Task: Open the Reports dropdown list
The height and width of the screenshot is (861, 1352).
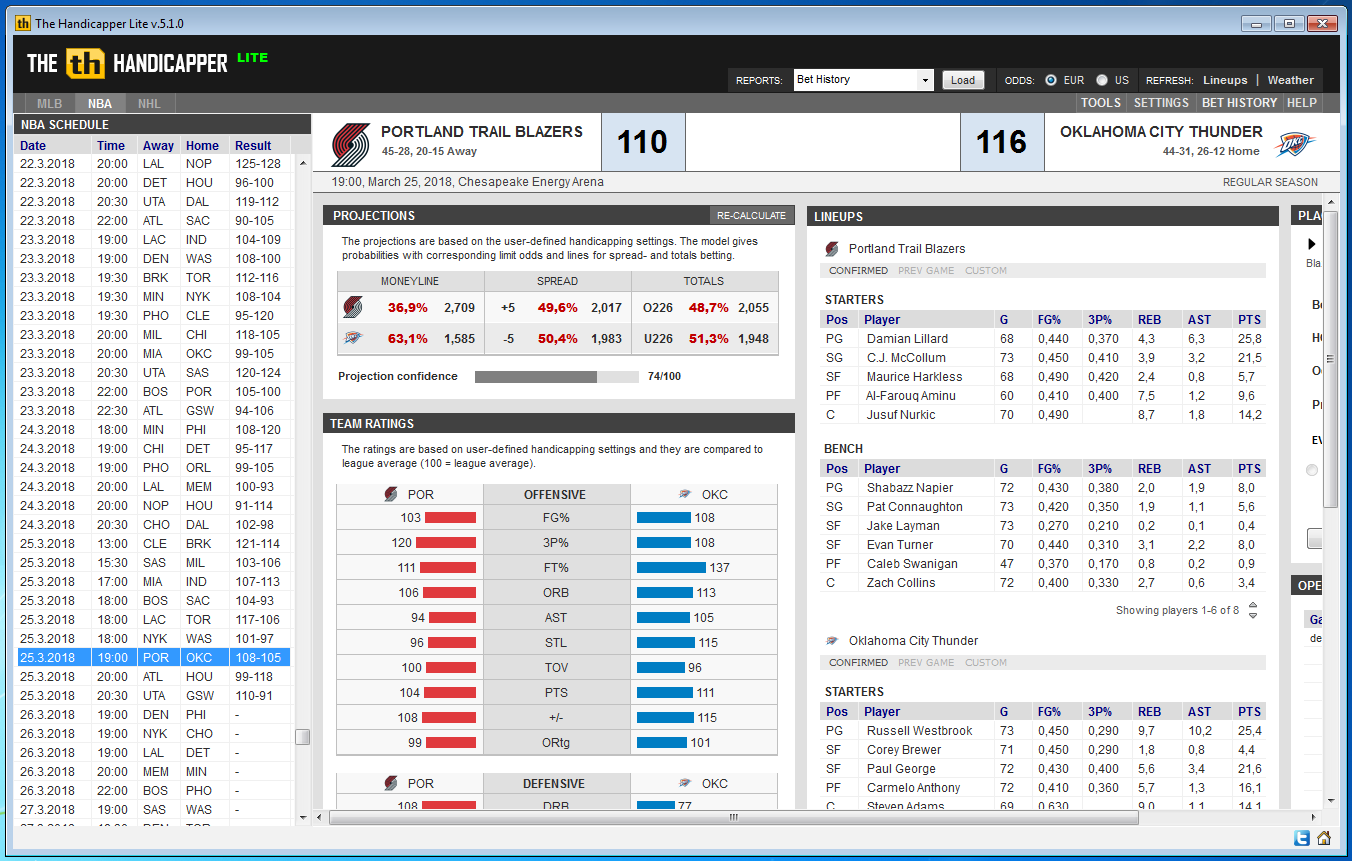Action: click(x=925, y=80)
